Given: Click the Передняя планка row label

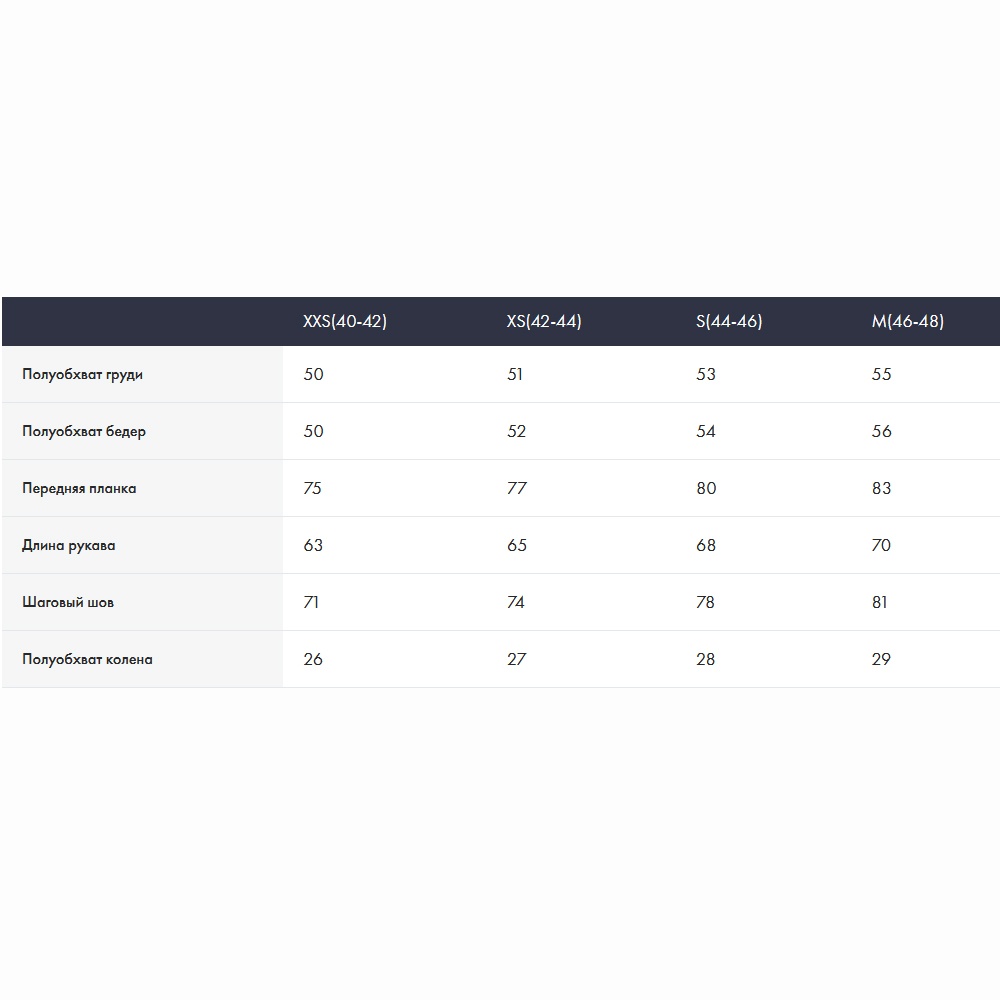Looking at the screenshot, I should [79, 489].
